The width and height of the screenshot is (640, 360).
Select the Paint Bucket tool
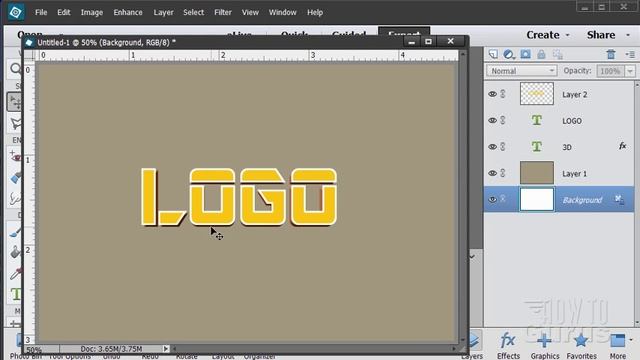click(x=15, y=253)
